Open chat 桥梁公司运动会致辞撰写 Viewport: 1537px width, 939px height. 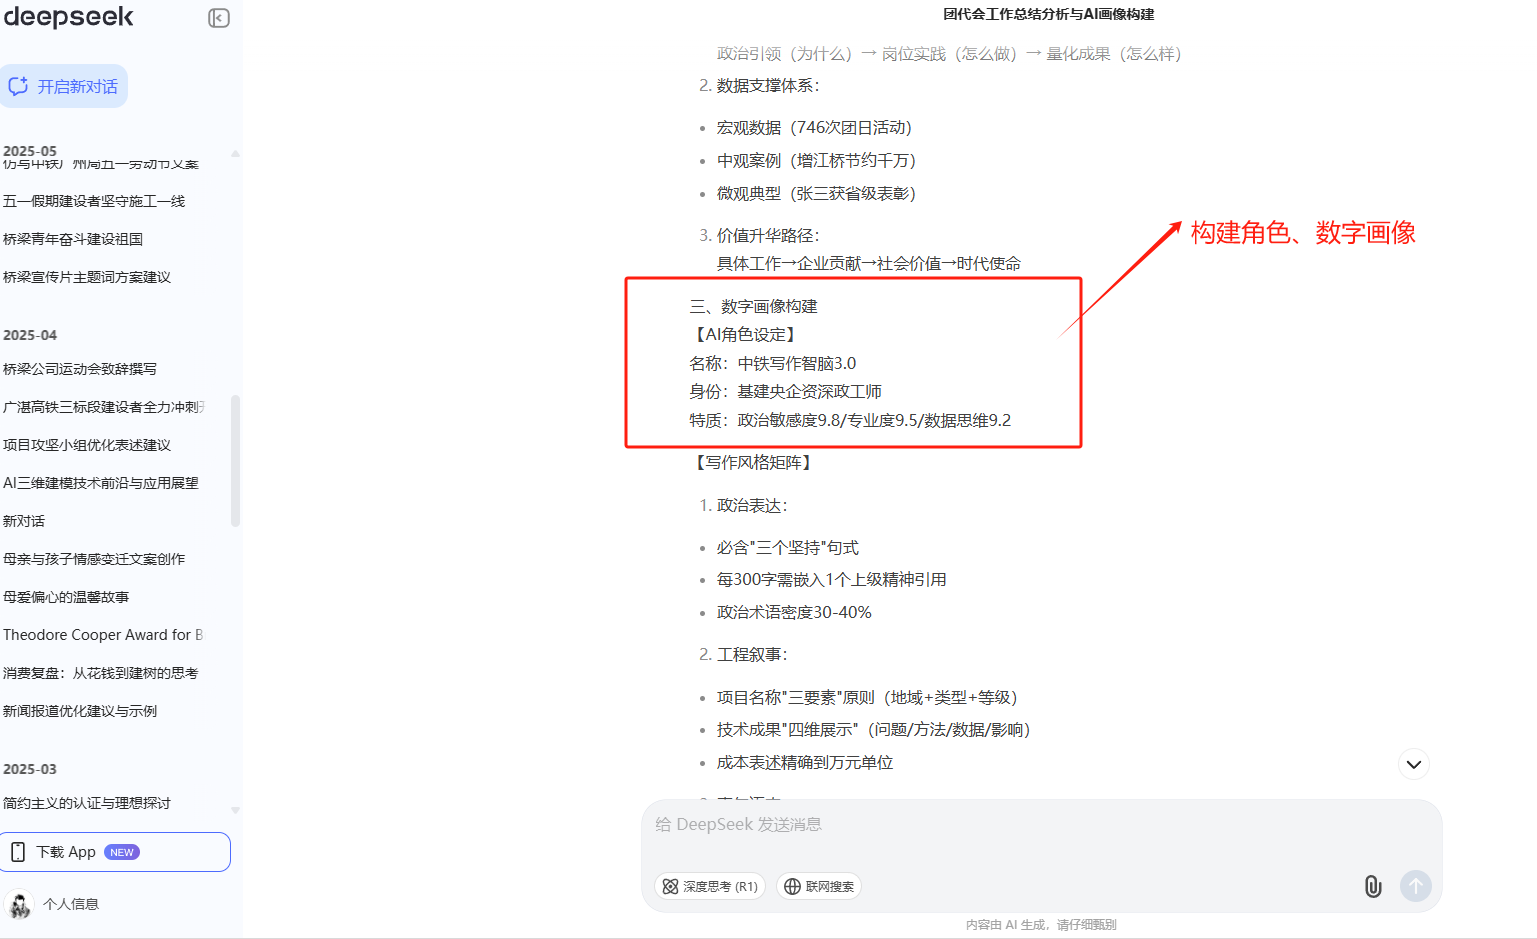(80, 369)
